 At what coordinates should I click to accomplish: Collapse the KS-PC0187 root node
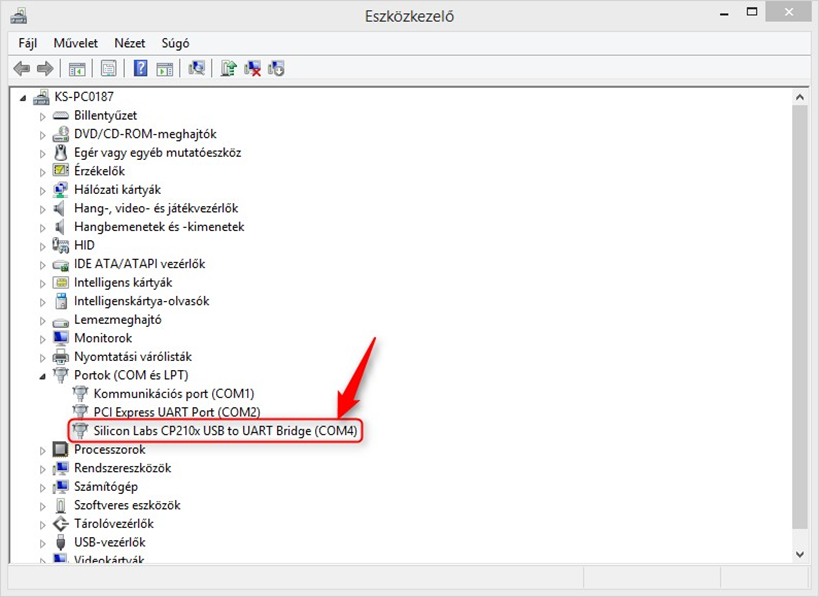tap(23, 98)
